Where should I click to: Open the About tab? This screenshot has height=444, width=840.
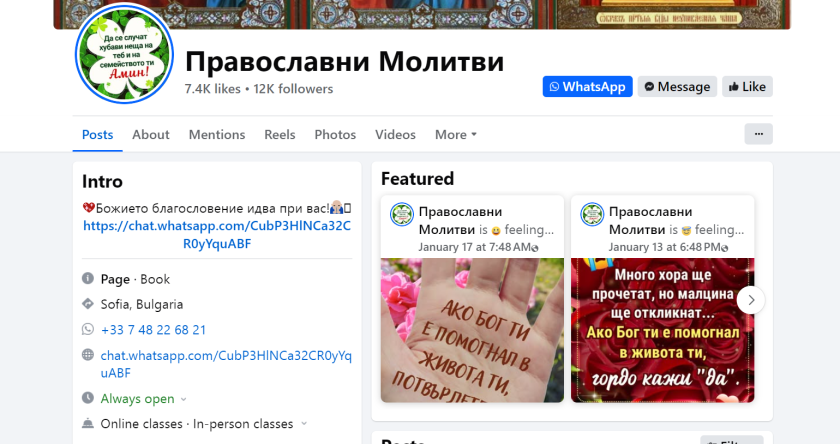pos(151,134)
